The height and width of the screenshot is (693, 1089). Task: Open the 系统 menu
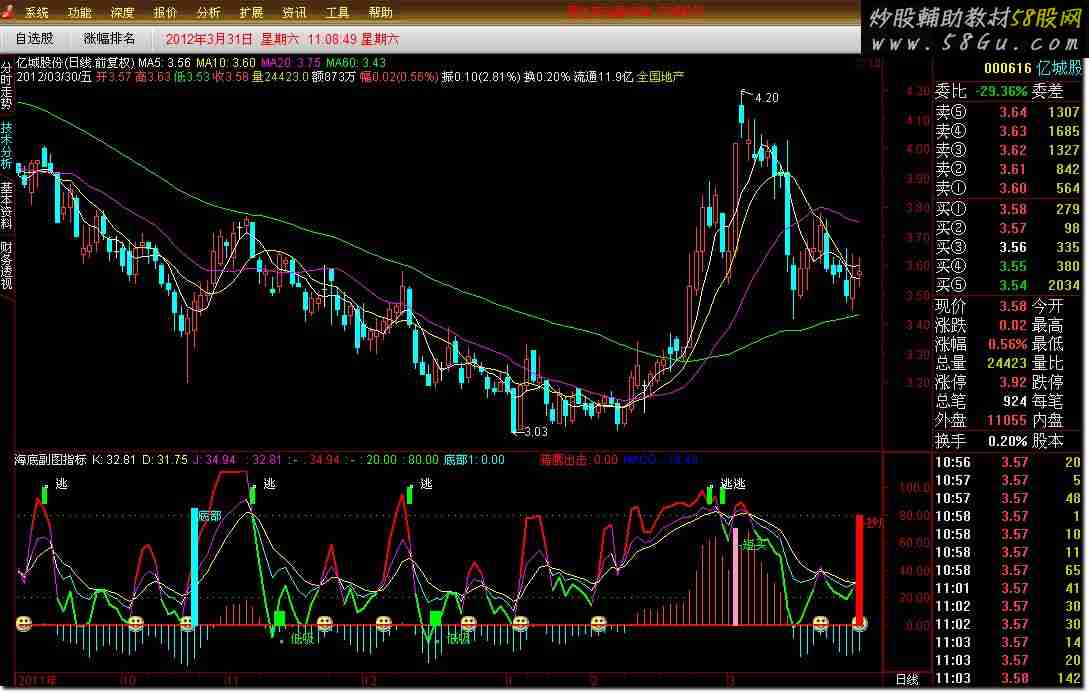point(37,12)
